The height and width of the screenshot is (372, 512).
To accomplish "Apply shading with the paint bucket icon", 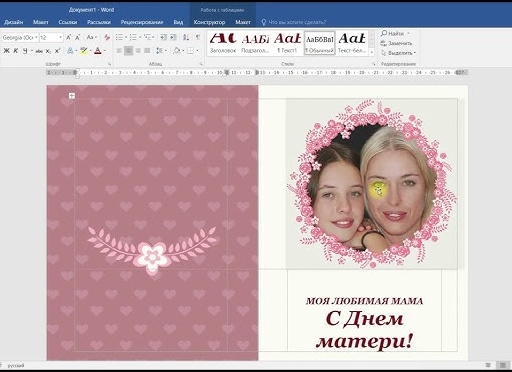I will 177,51.
